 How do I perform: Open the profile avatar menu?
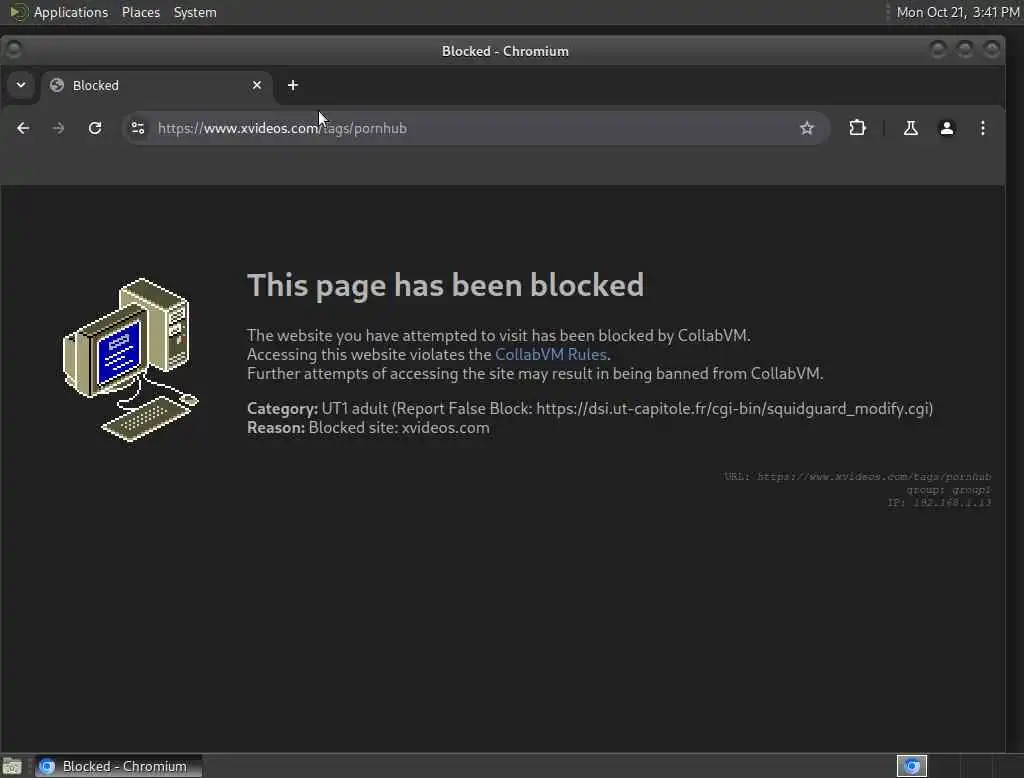(x=946, y=128)
